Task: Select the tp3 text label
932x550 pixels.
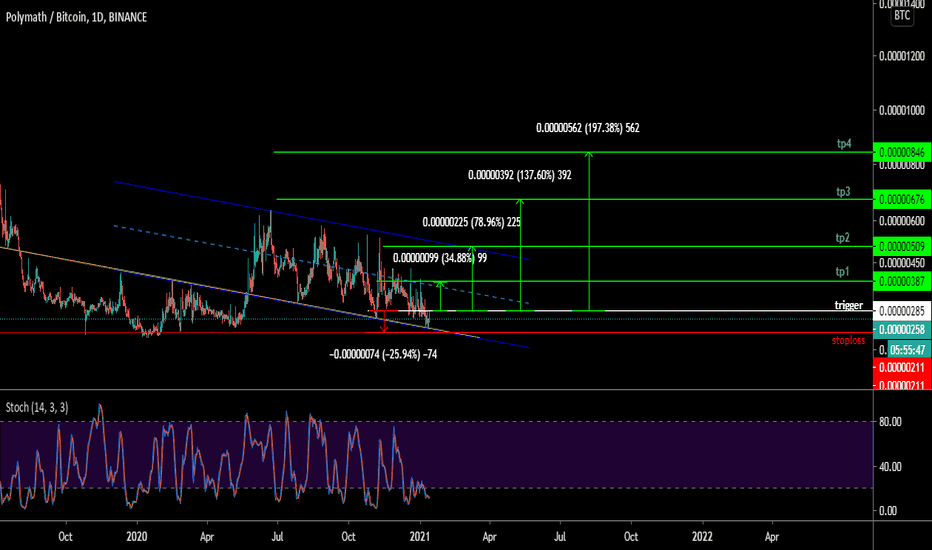Action: tap(843, 191)
